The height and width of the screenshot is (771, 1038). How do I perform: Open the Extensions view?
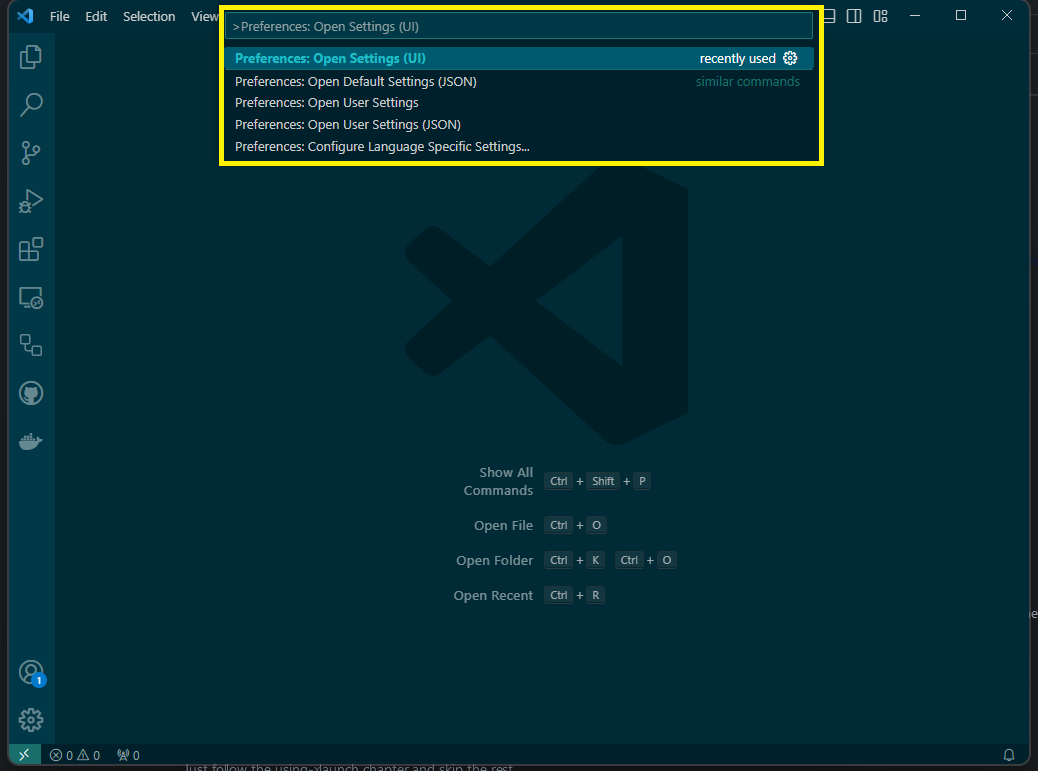[x=31, y=249]
